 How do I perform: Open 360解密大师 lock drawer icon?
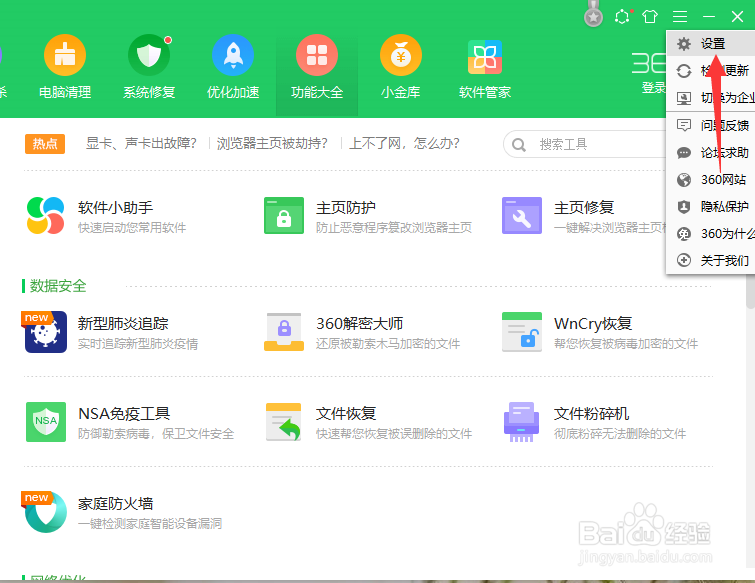coord(284,332)
